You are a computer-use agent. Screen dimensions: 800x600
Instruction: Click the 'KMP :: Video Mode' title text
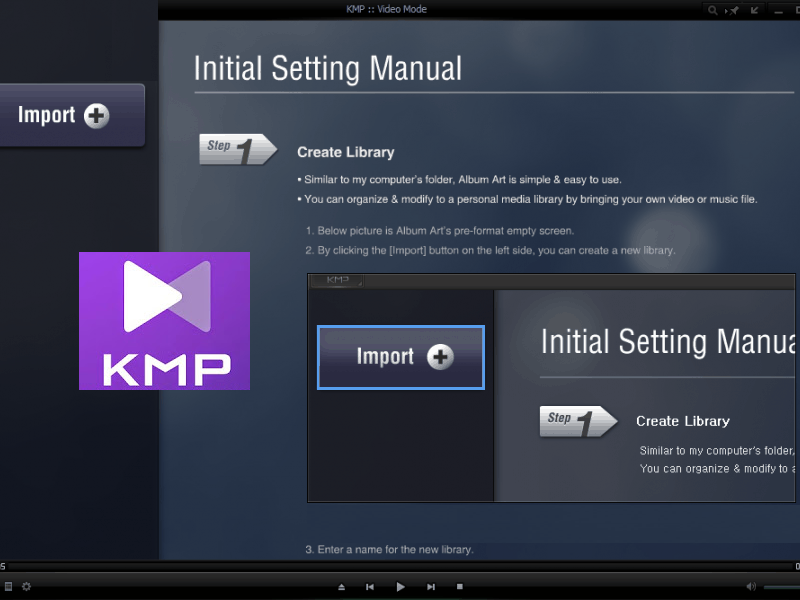point(386,9)
